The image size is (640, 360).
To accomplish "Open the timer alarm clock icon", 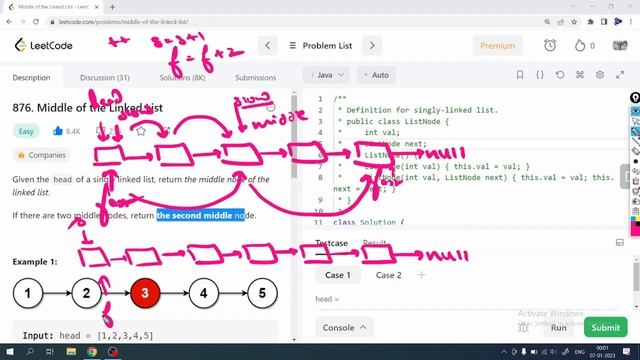I will coord(550,45).
